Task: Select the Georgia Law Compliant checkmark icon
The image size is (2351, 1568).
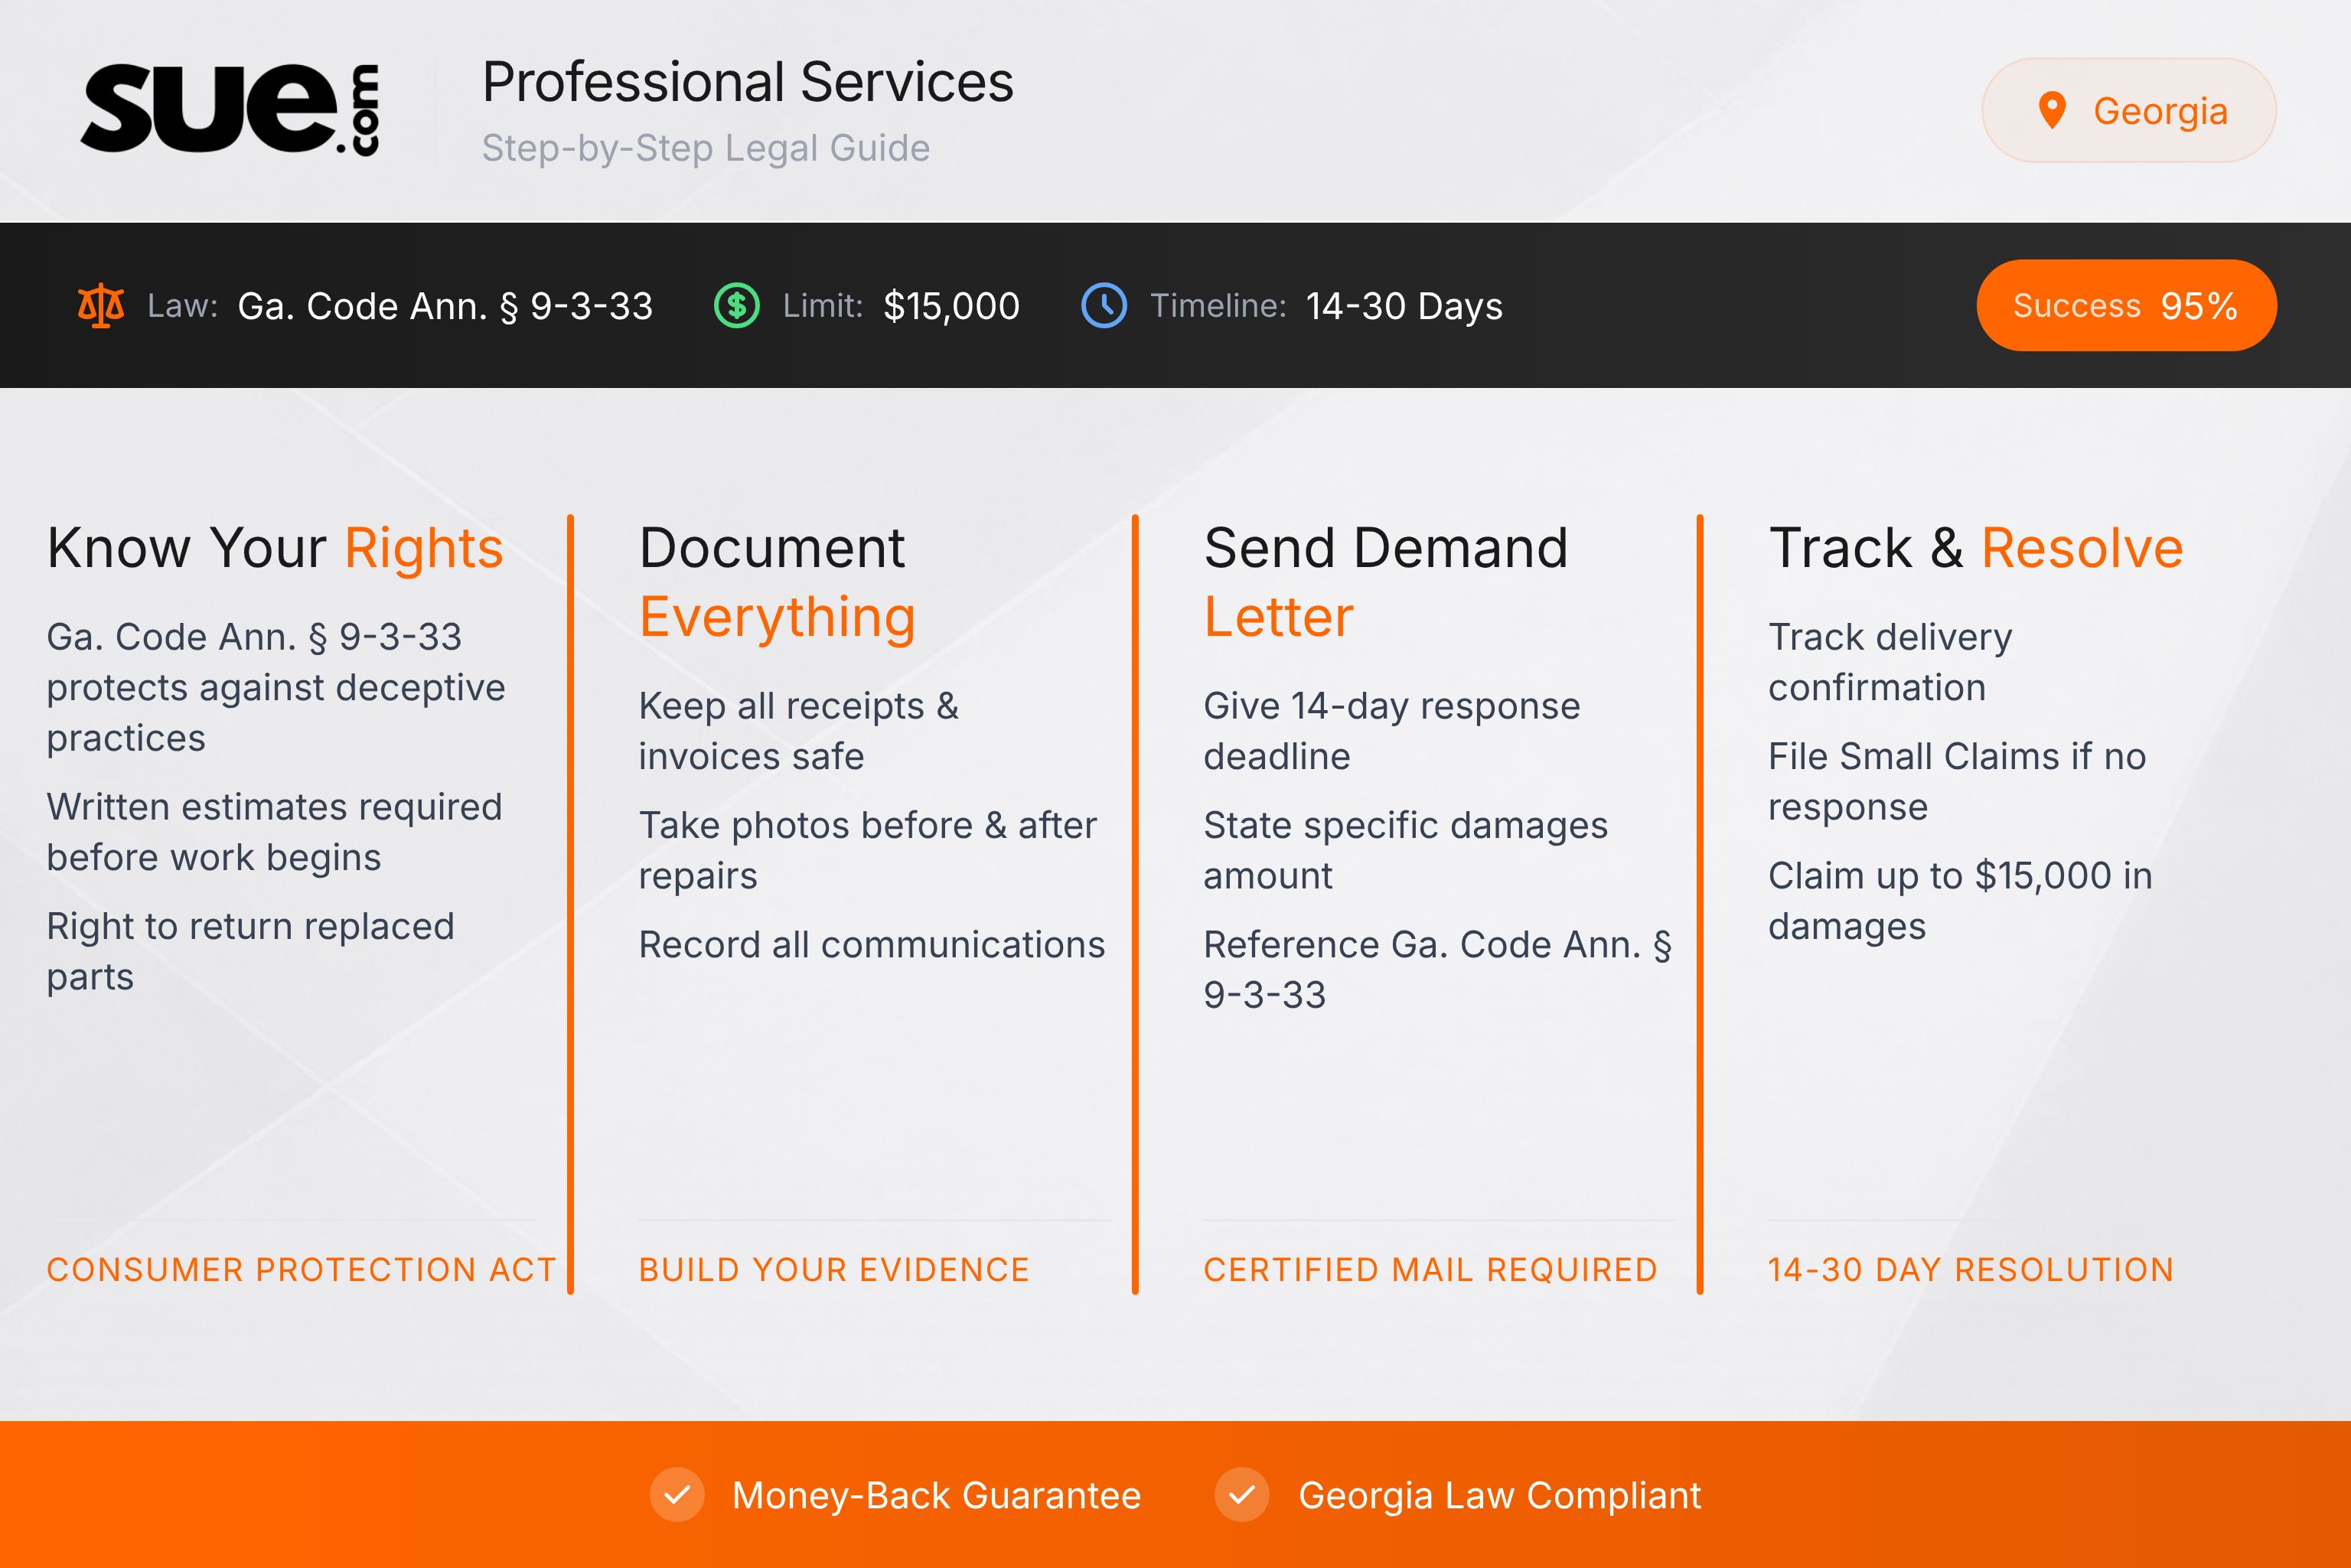Action: pos(1243,1496)
